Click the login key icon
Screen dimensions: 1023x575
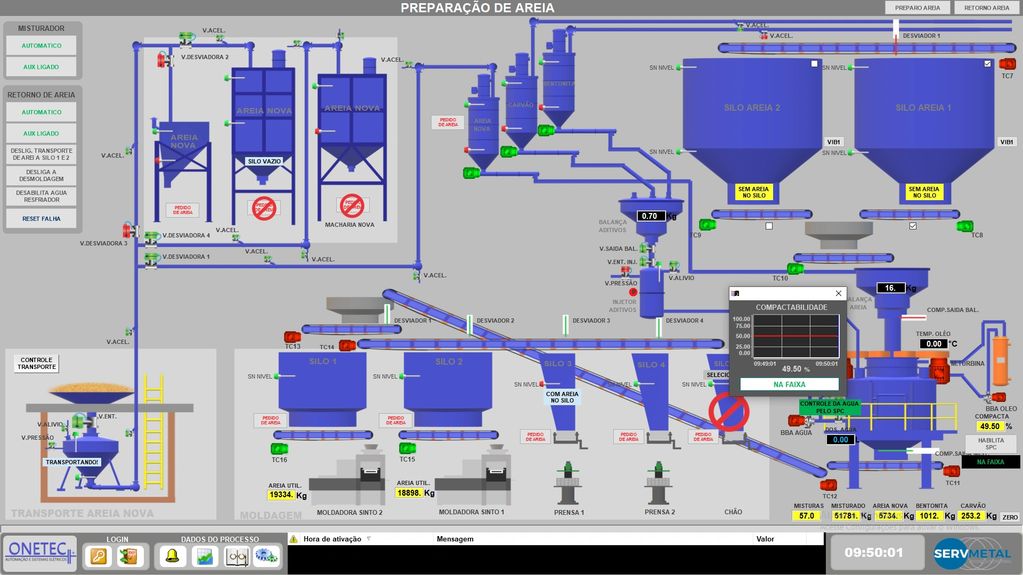click(x=98, y=556)
